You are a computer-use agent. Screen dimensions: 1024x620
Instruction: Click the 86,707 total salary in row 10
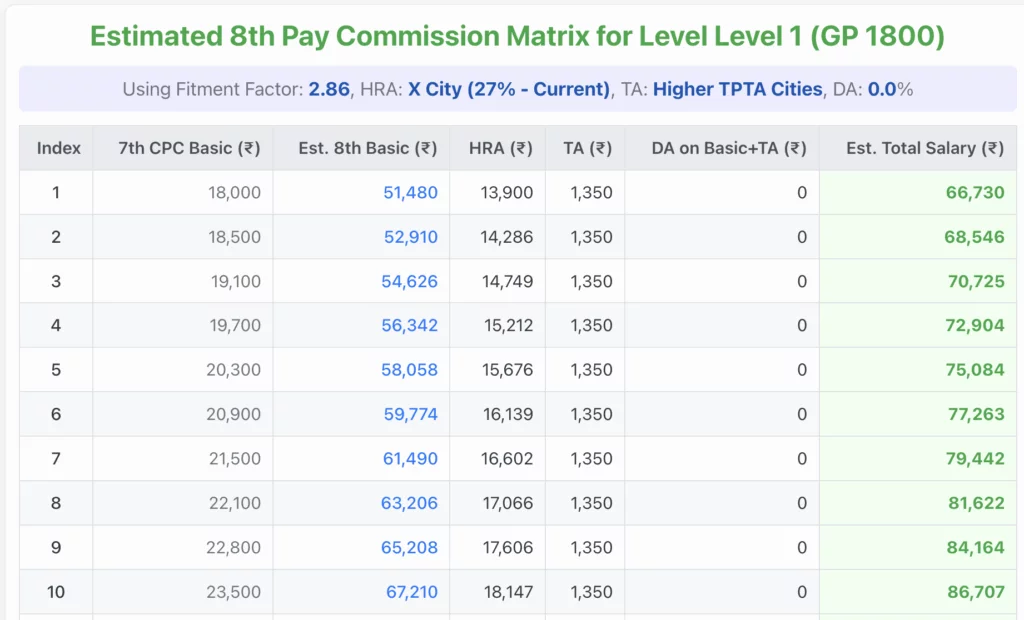point(977,591)
